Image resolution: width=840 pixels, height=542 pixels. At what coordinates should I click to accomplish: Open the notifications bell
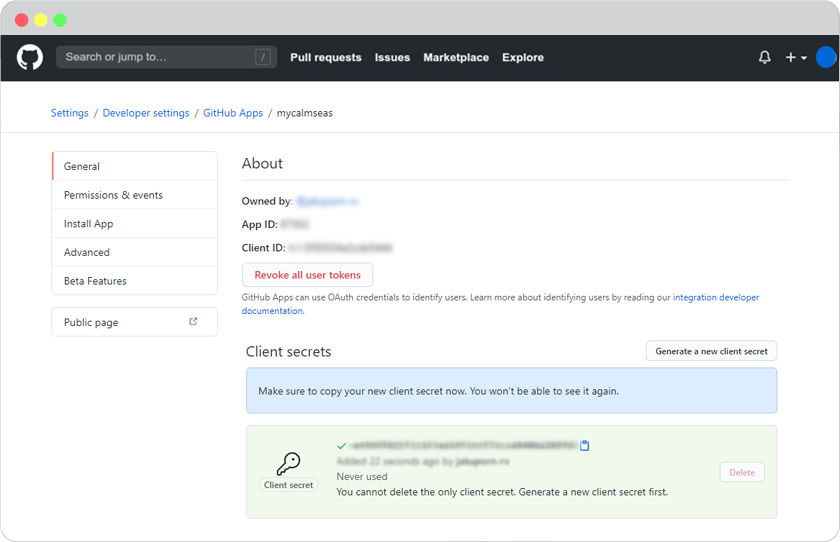tap(764, 57)
